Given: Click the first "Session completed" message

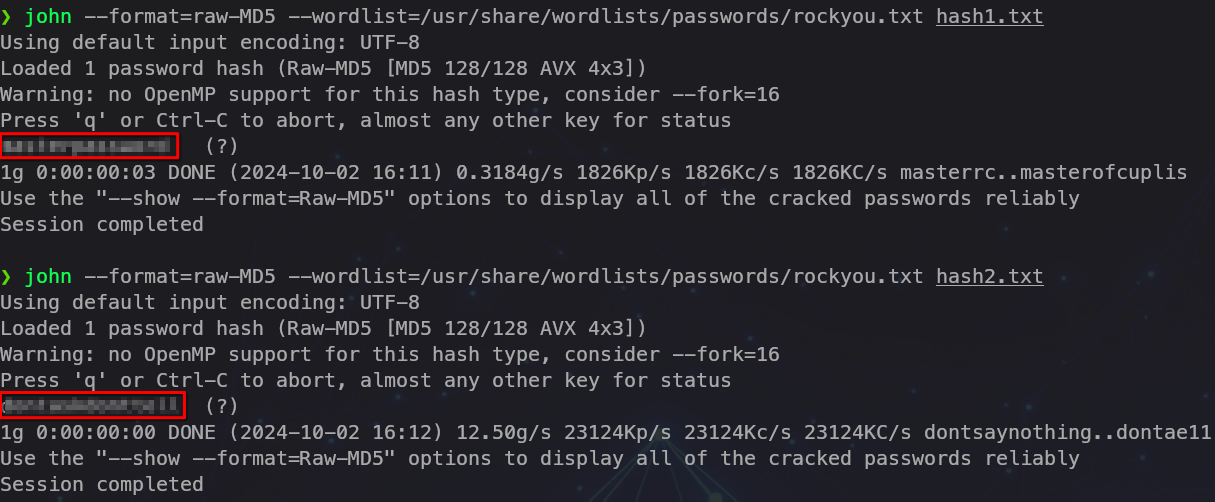Looking at the screenshot, I should [x=102, y=224].
